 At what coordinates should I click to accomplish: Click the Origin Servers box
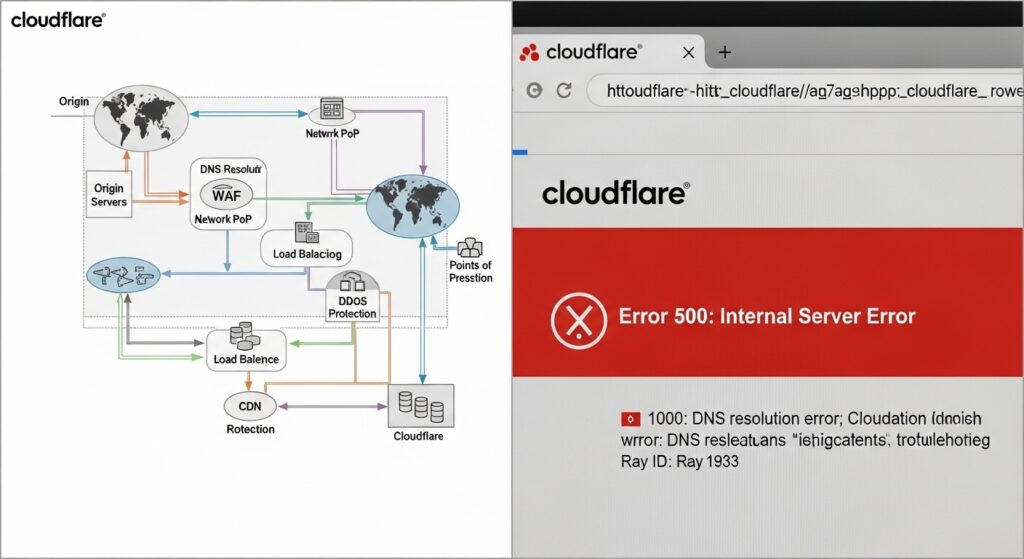click(x=109, y=195)
